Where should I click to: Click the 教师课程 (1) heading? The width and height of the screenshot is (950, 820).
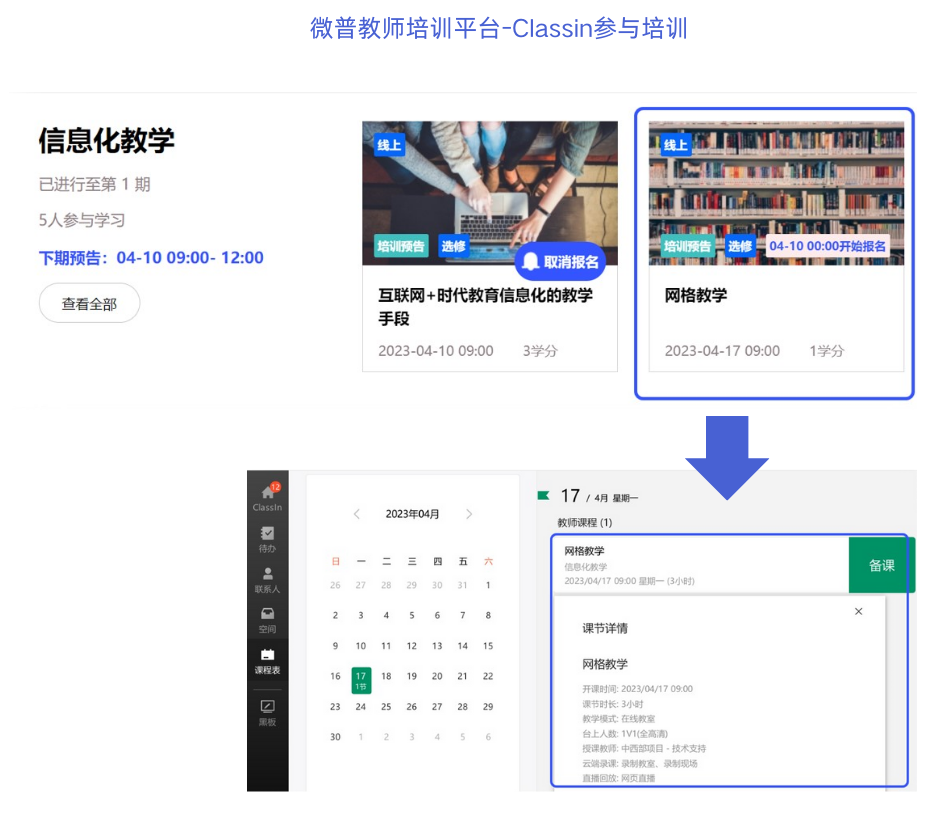pyautogui.click(x=585, y=522)
